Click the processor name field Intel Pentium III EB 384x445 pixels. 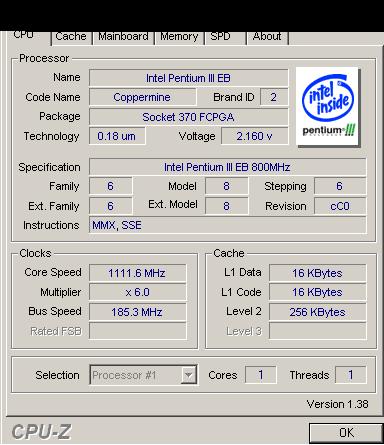click(189, 78)
